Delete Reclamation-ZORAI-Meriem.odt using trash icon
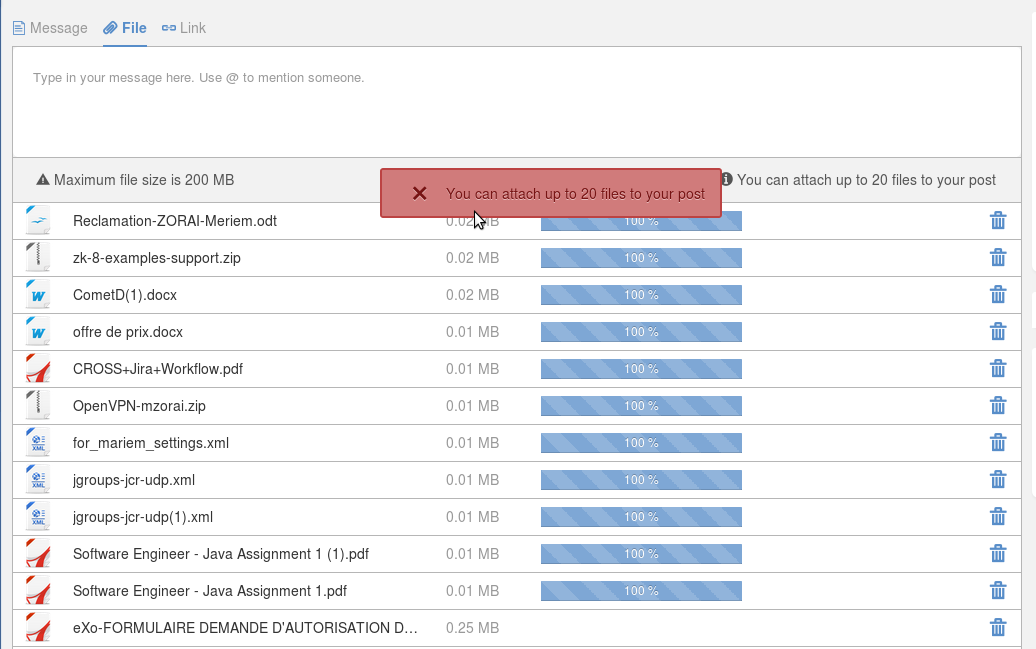 [x=998, y=221]
